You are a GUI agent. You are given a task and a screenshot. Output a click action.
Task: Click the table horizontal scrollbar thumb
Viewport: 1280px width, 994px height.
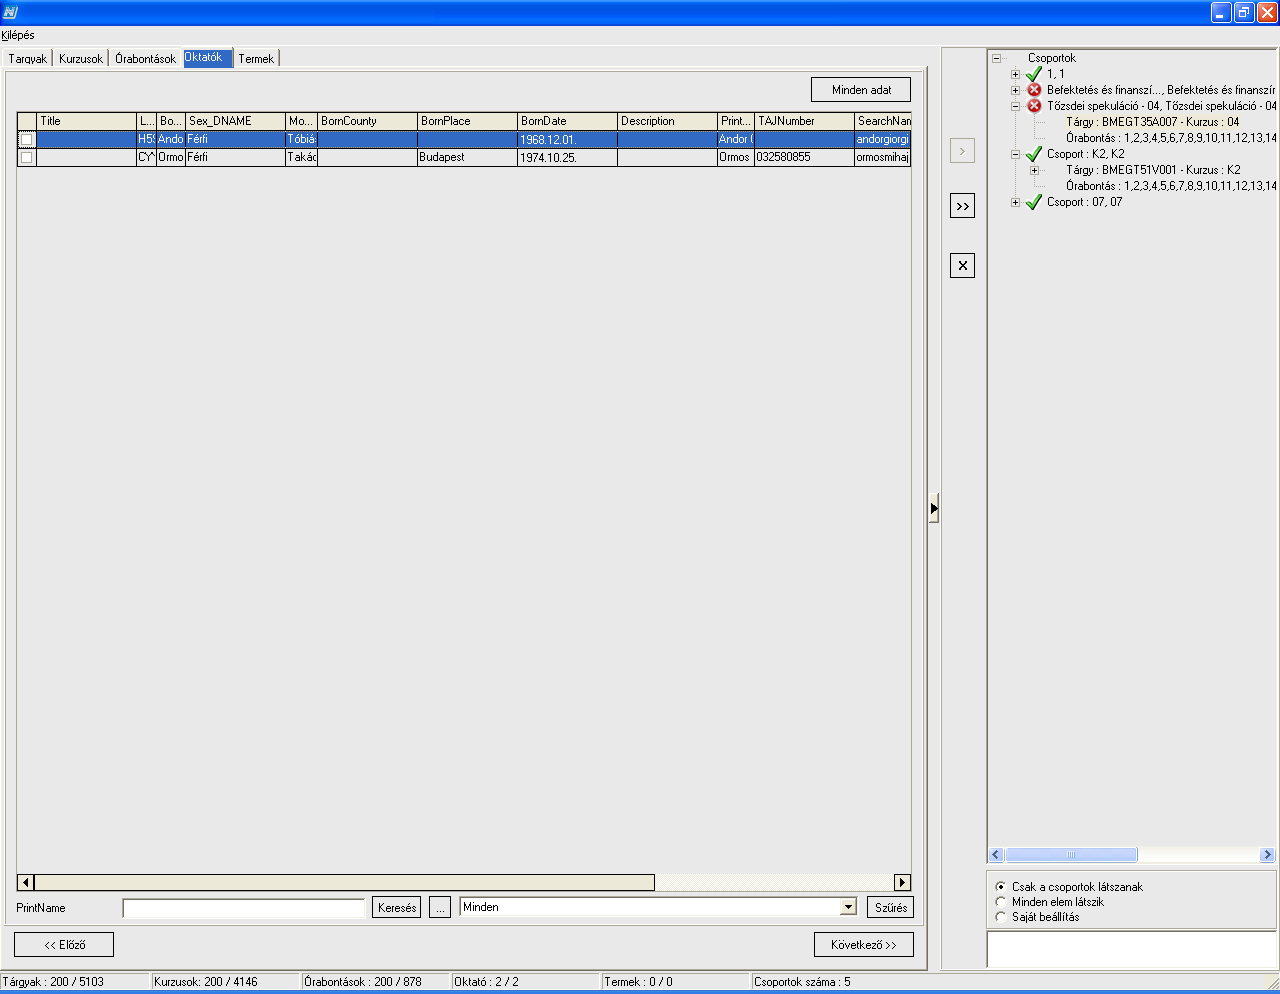pos(344,882)
